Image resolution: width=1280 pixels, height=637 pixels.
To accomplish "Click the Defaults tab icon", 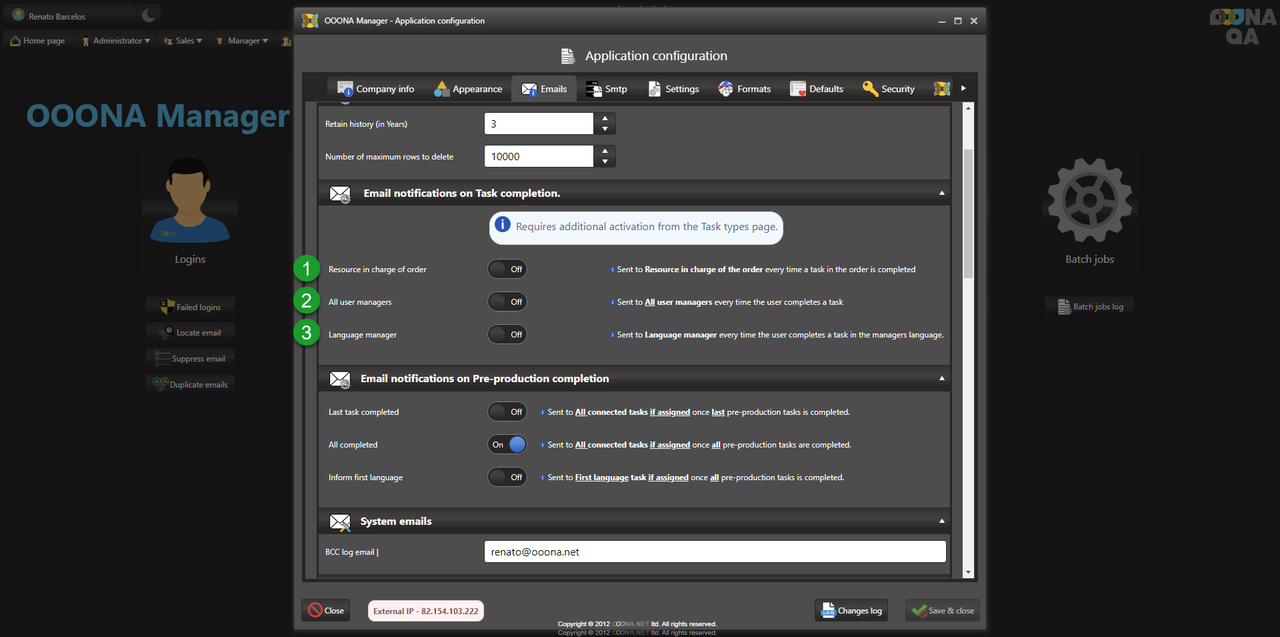I will pyautogui.click(x=798, y=89).
